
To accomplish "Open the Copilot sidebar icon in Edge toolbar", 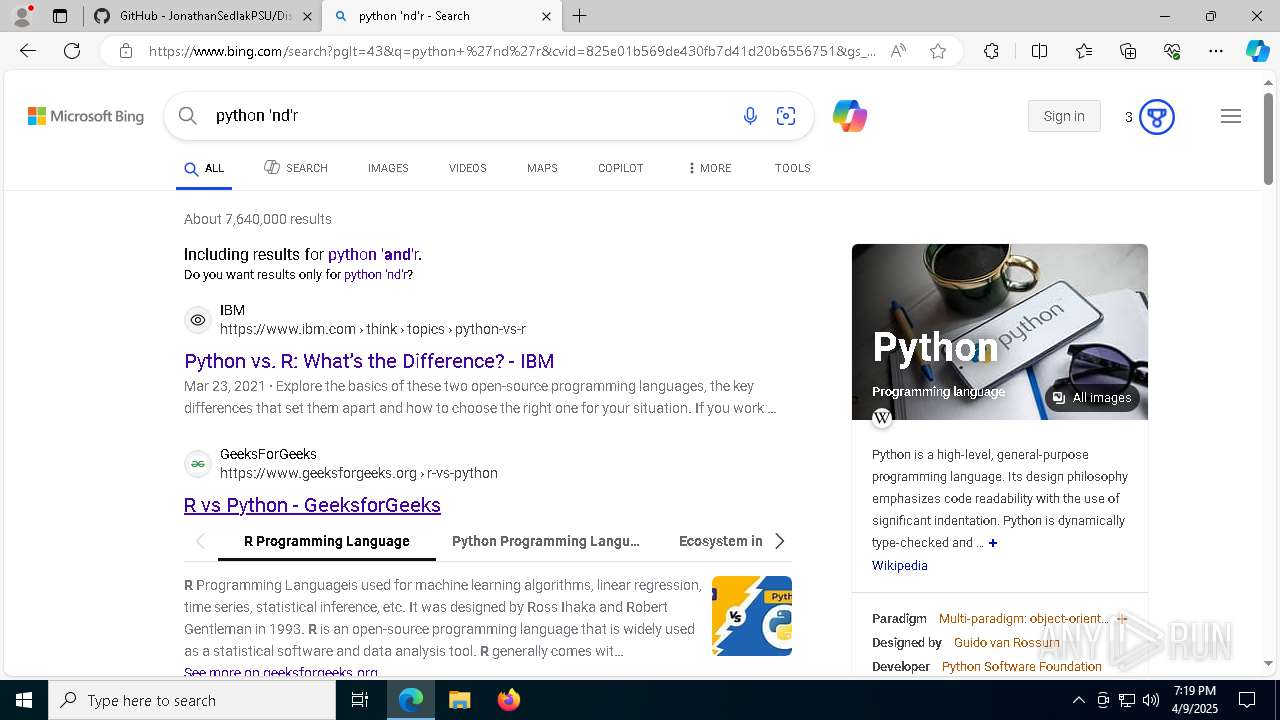I will click(x=1257, y=51).
